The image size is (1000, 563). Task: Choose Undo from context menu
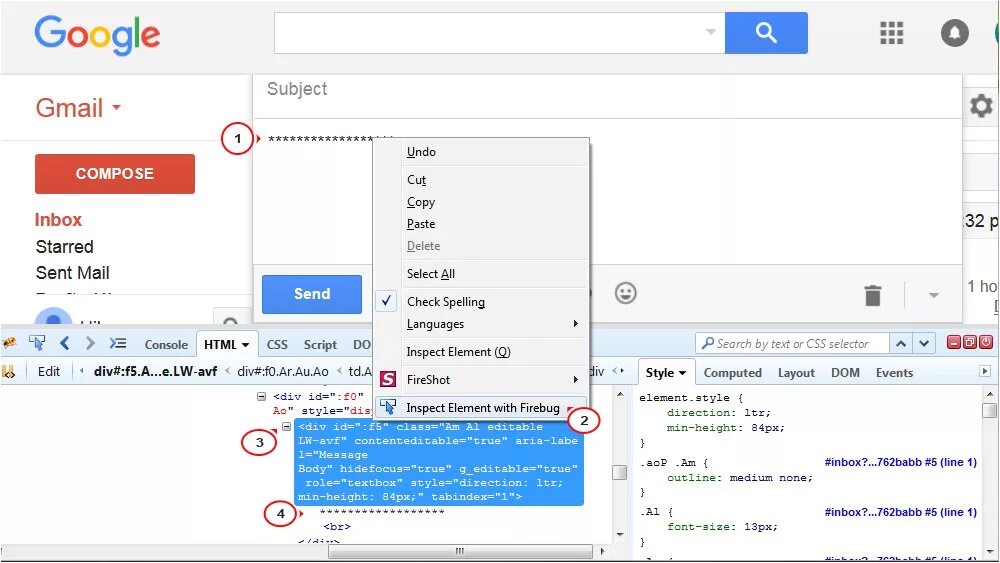tap(421, 152)
